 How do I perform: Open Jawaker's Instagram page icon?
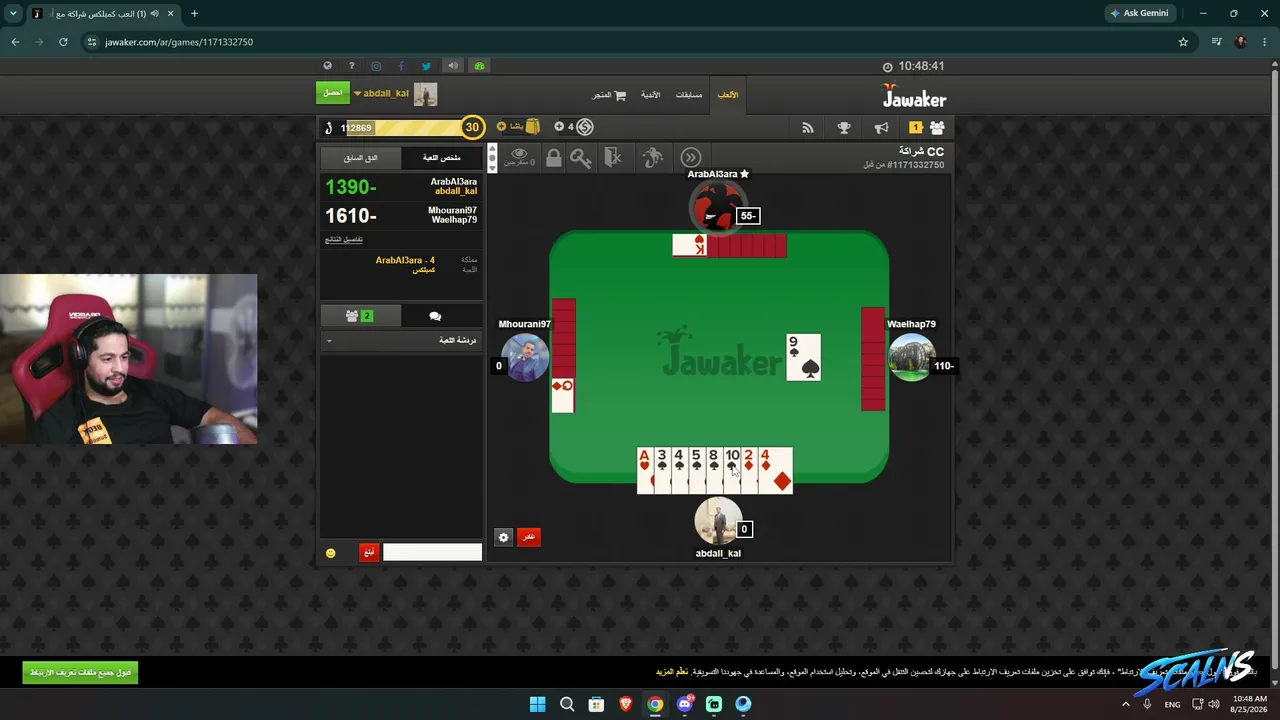(x=376, y=66)
